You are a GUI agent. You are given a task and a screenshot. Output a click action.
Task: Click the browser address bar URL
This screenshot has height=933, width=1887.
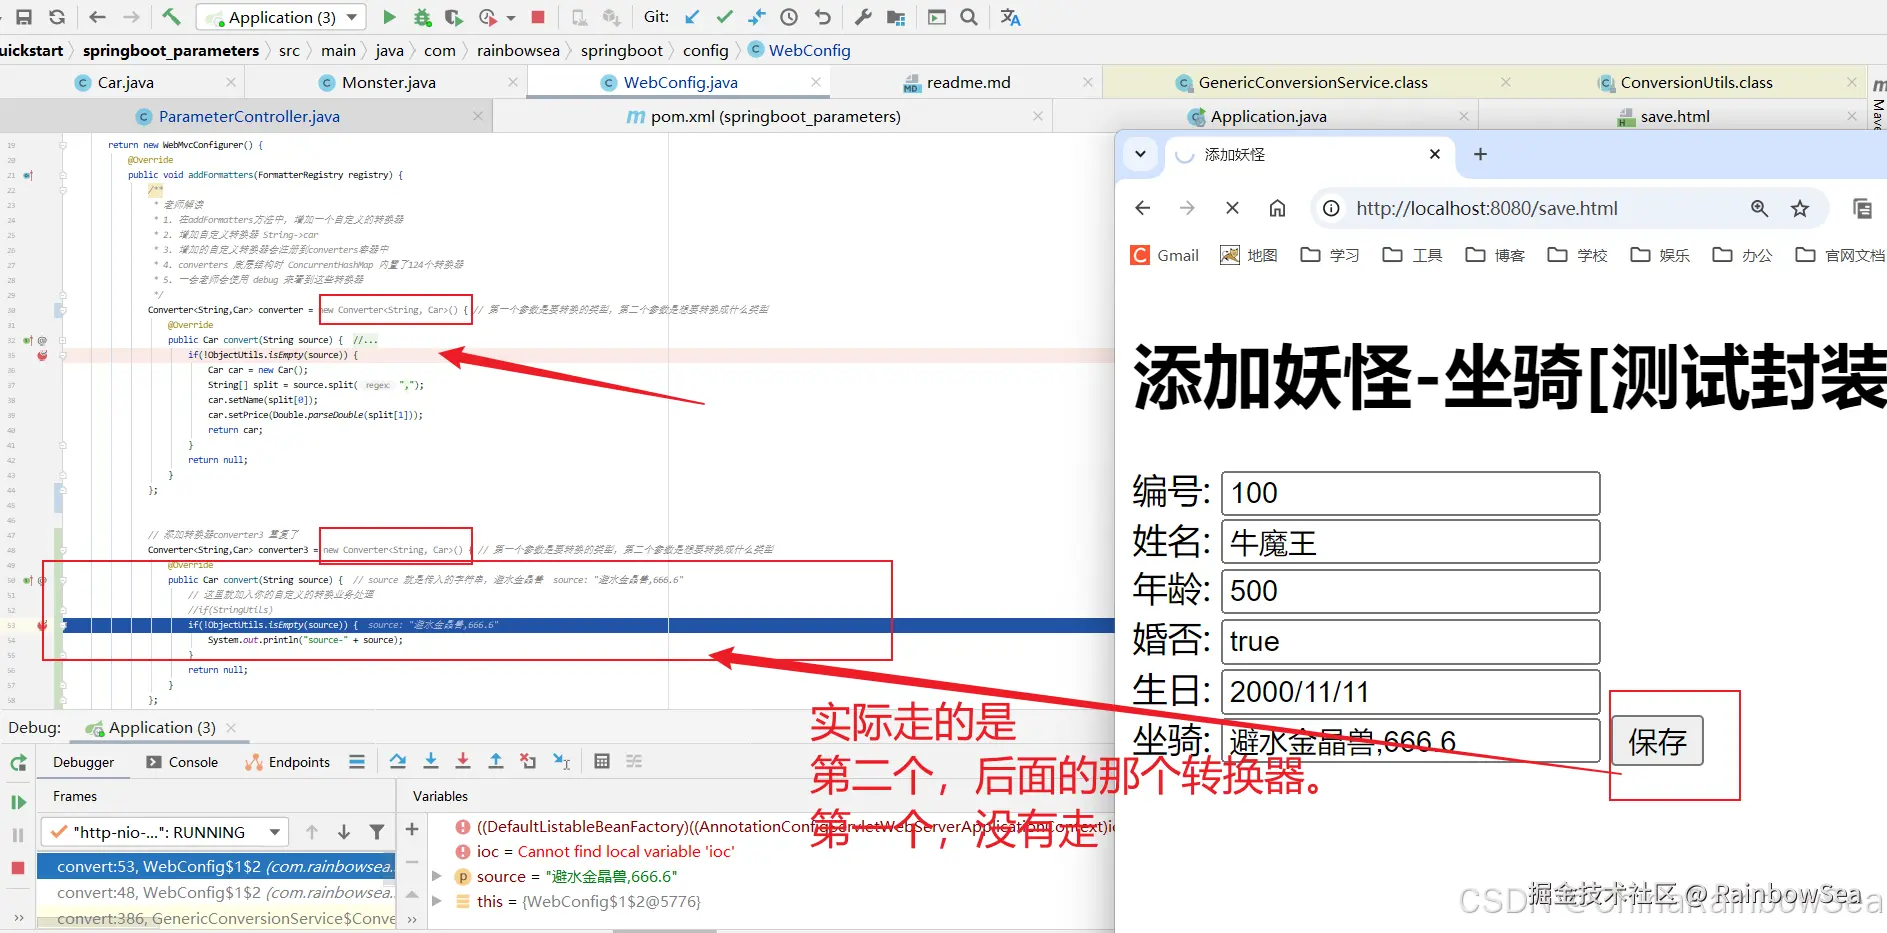click(x=1487, y=208)
